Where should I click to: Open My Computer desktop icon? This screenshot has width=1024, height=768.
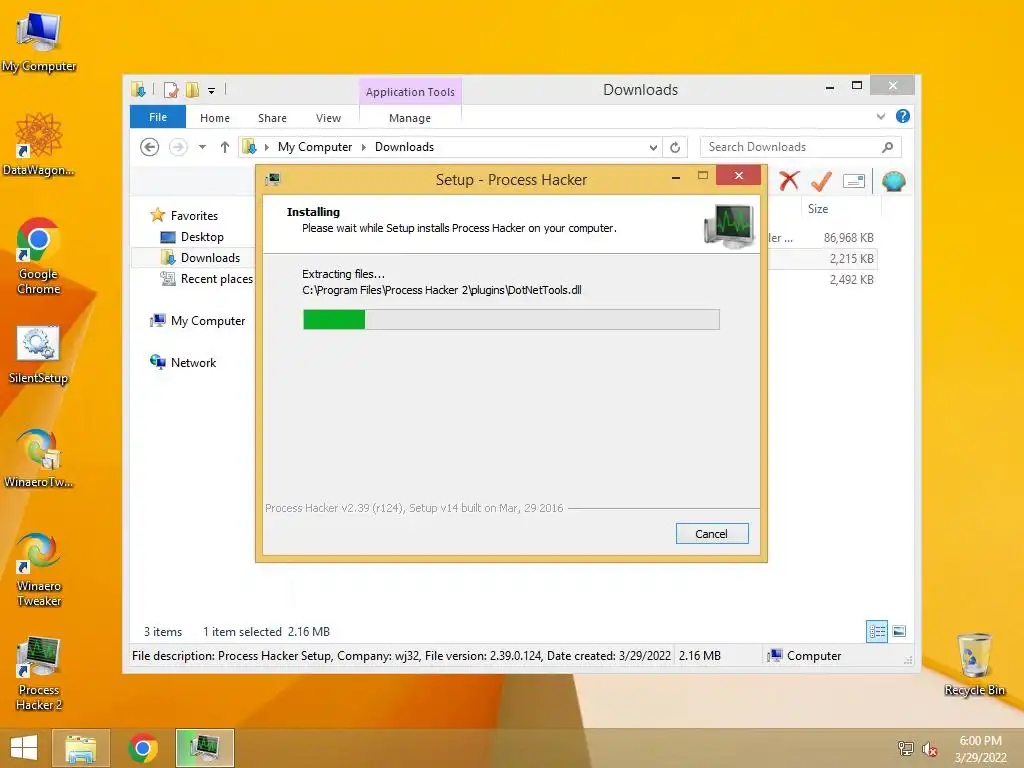(39, 42)
